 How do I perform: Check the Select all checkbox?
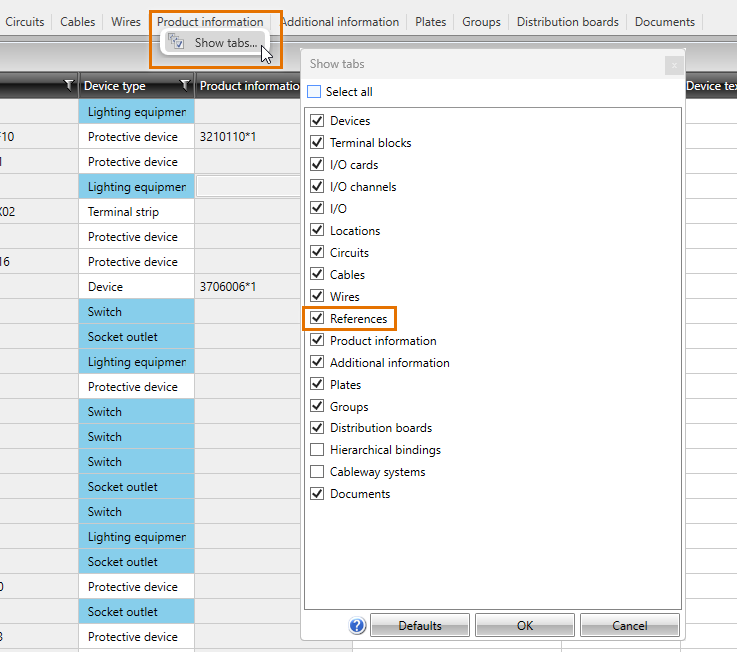pyautogui.click(x=315, y=92)
